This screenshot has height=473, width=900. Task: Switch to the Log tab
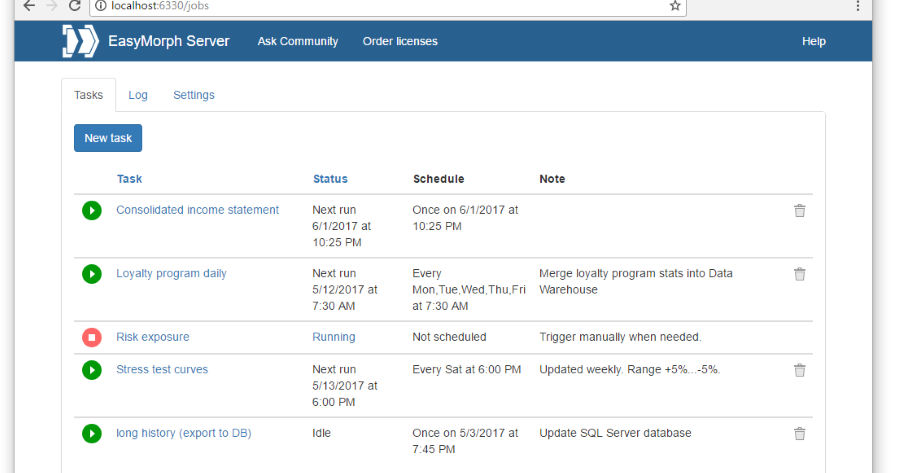pyautogui.click(x=138, y=95)
